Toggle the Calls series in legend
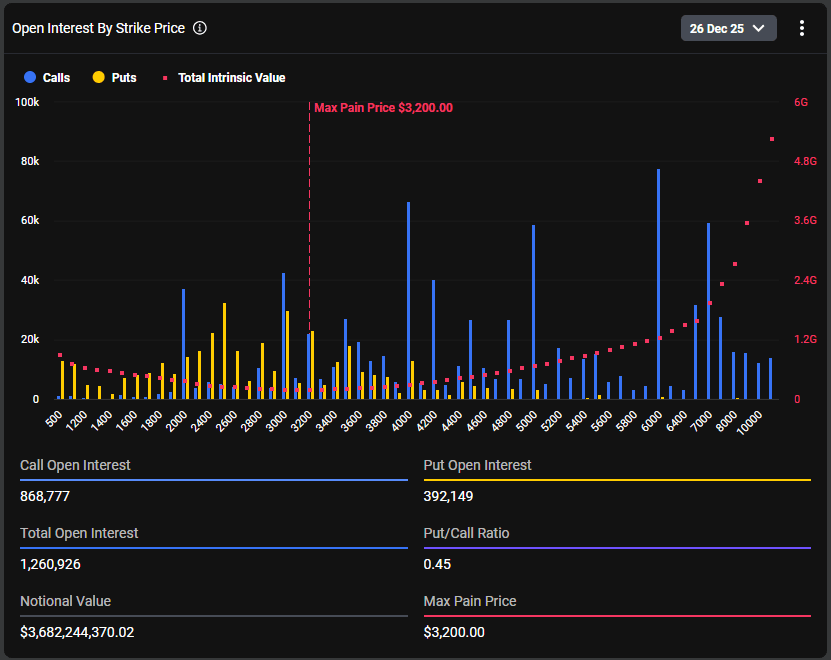The image size is (831, 660). coord(47,77)
